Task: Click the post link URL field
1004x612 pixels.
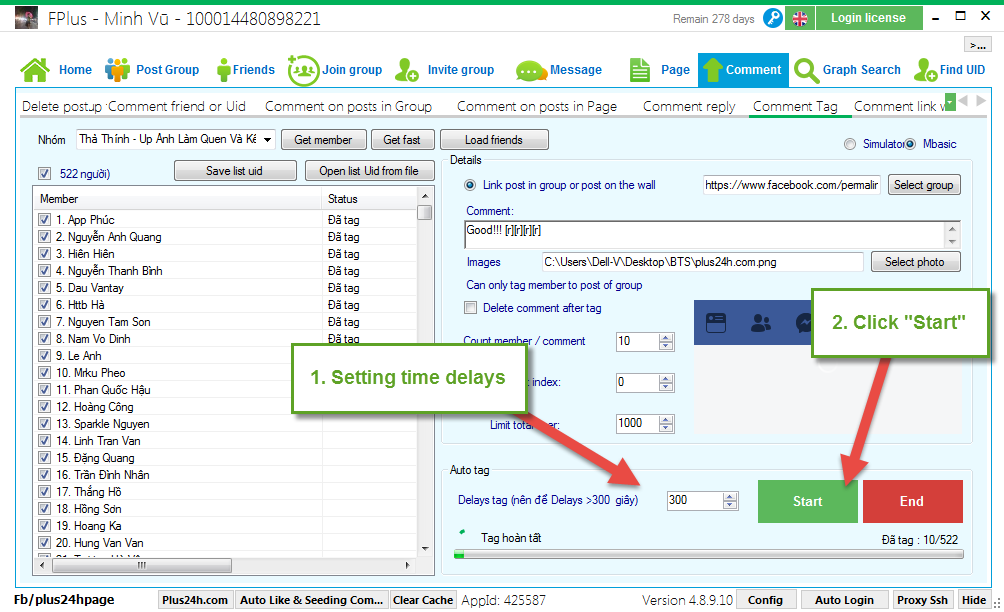Action: pyautogui.click(x=791, y=185)
